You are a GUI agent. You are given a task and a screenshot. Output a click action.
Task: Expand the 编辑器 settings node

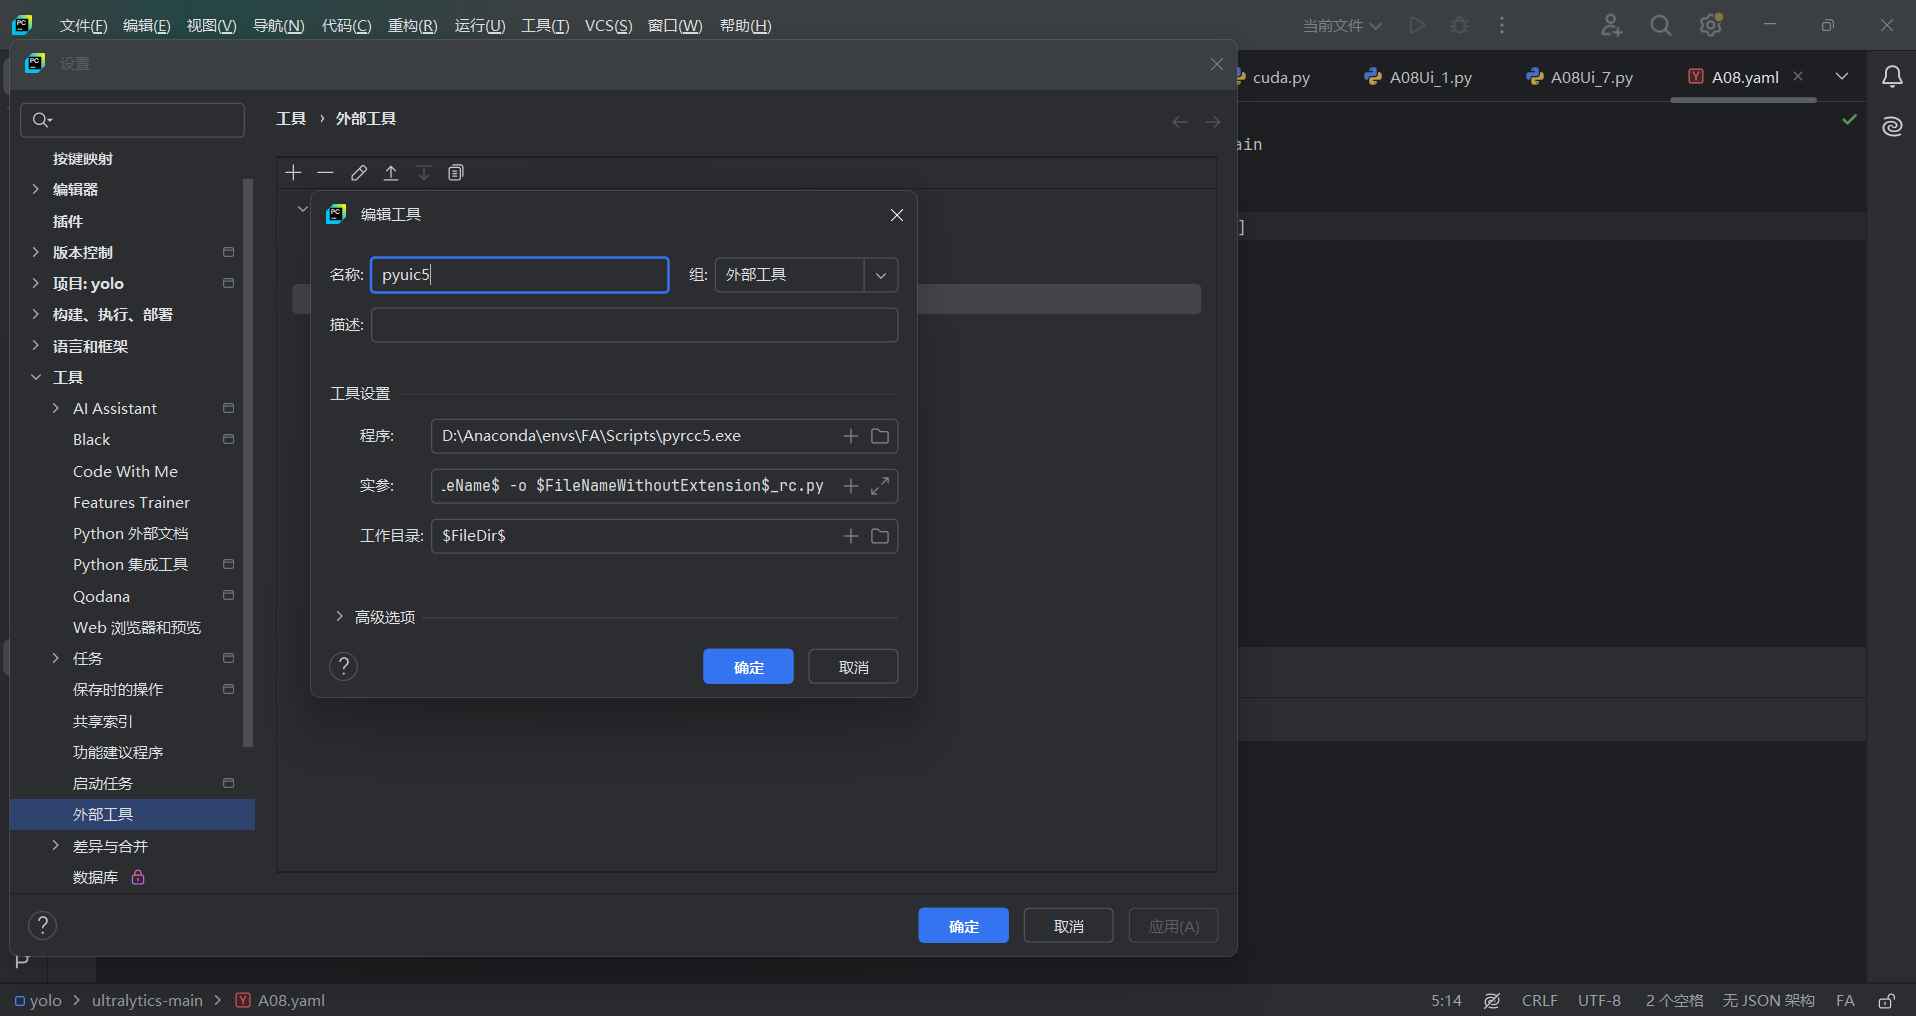pyautogui.click(x=36, y=189)
